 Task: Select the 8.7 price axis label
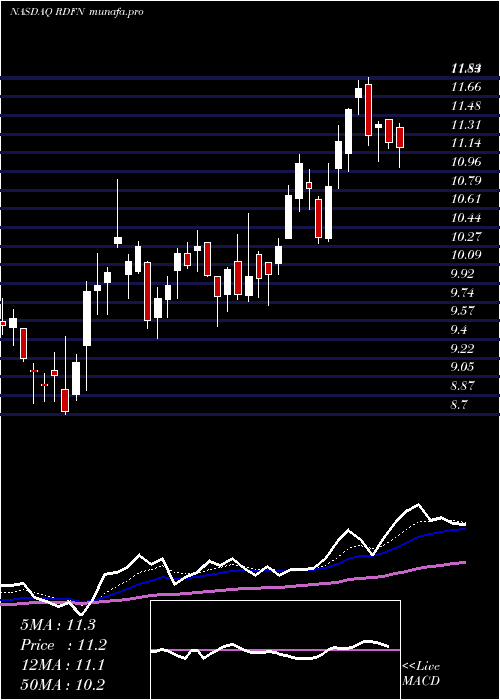459,405
